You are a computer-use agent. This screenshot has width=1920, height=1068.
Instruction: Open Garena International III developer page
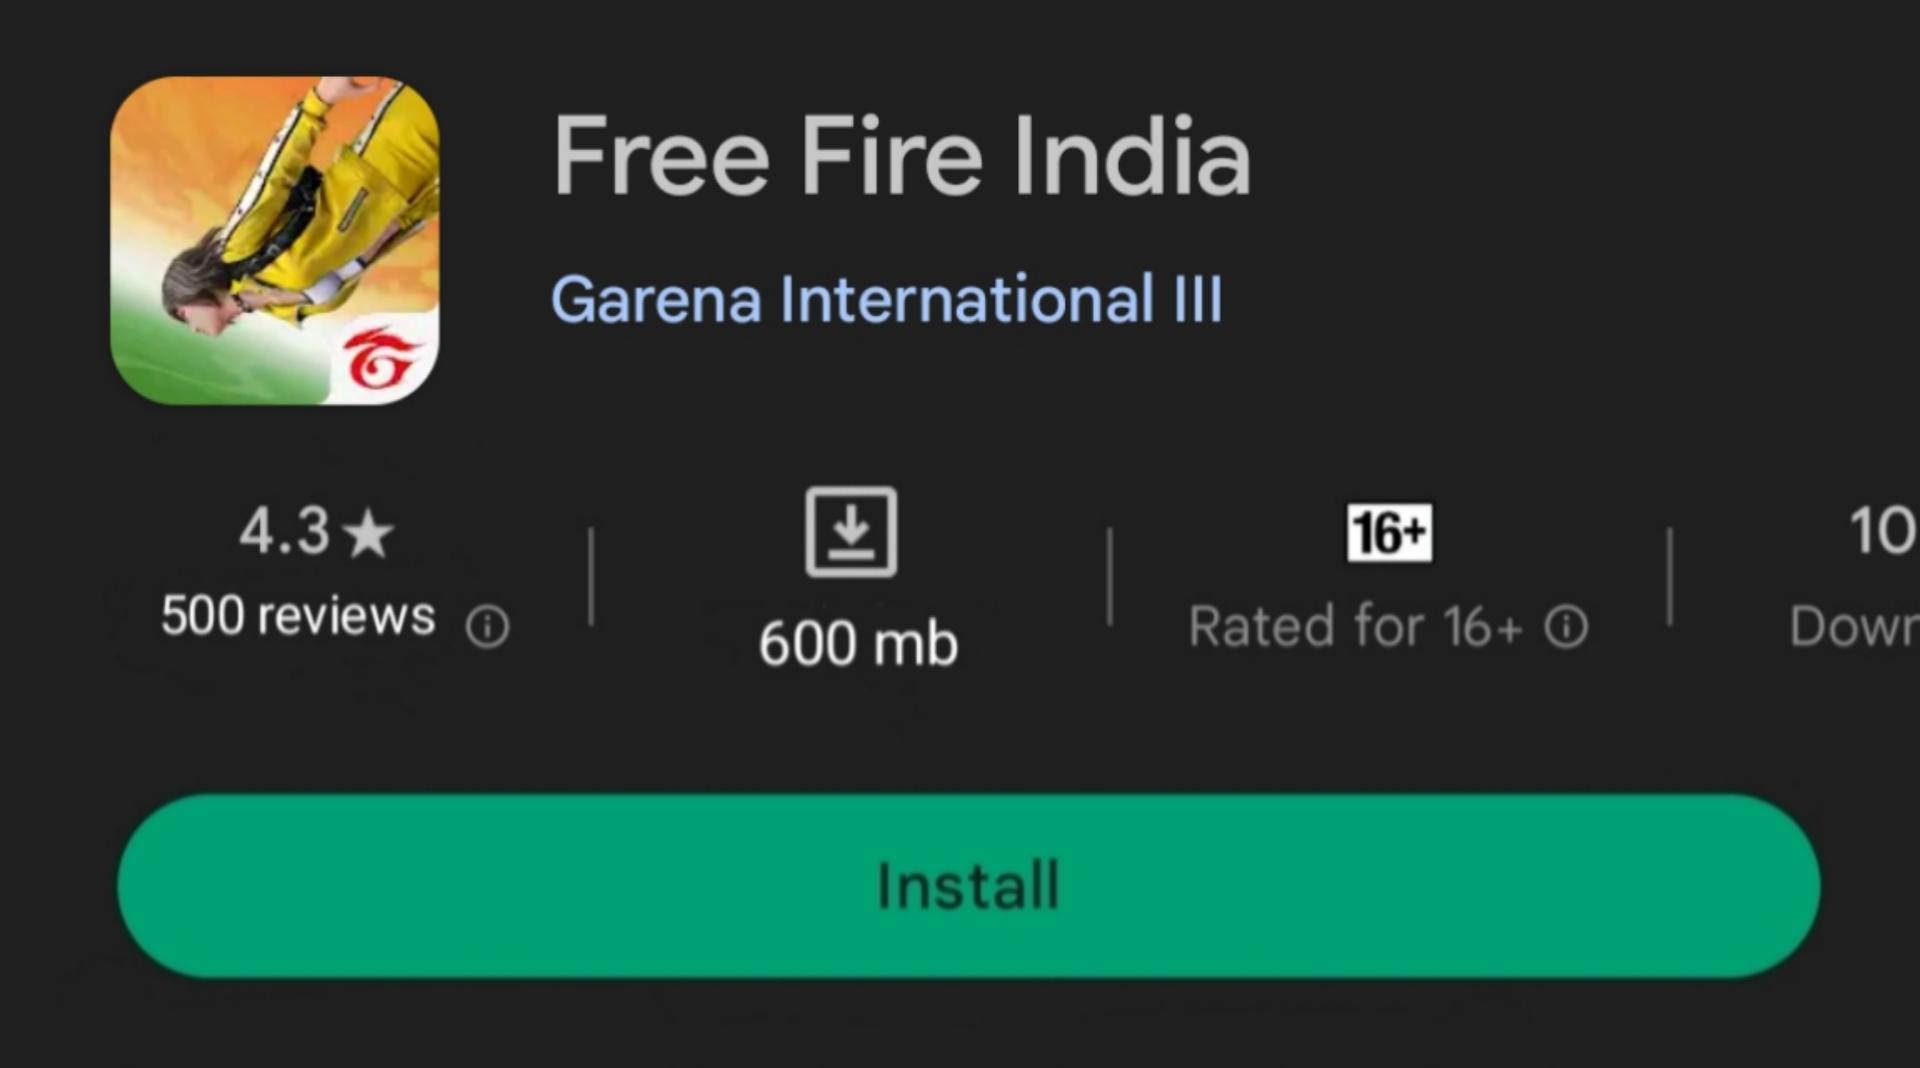pyautogui.click(x=887, y=299)
